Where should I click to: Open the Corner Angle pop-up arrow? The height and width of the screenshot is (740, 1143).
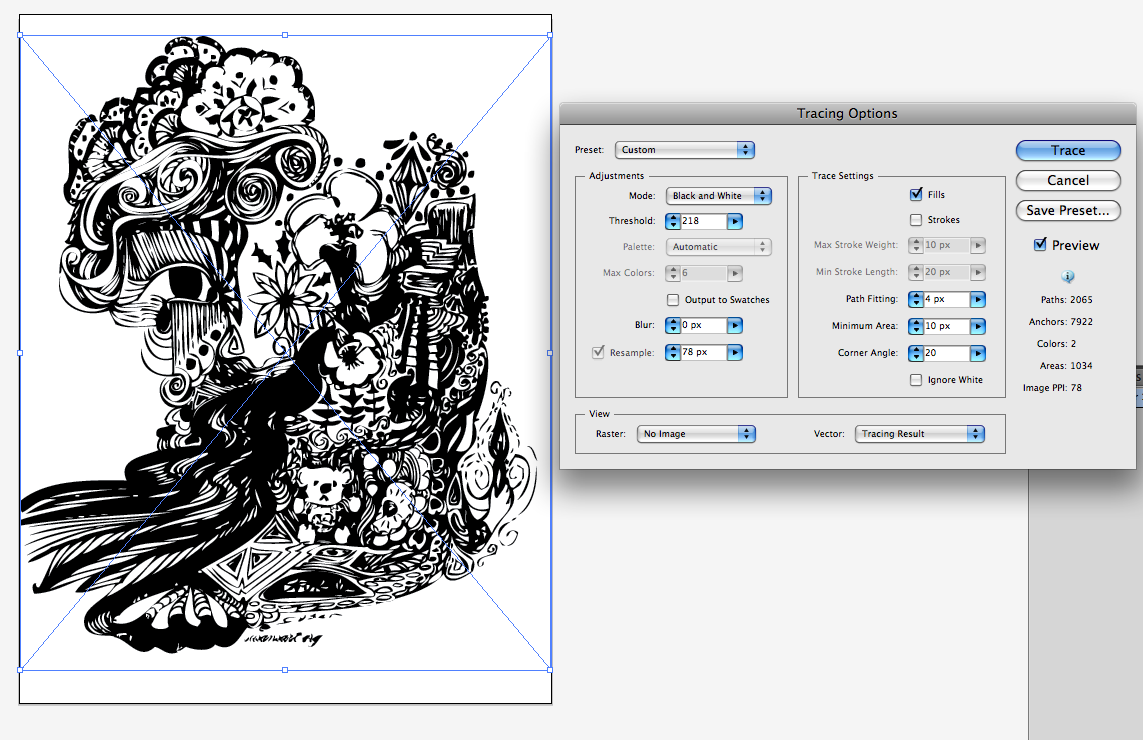click(977, 352)
